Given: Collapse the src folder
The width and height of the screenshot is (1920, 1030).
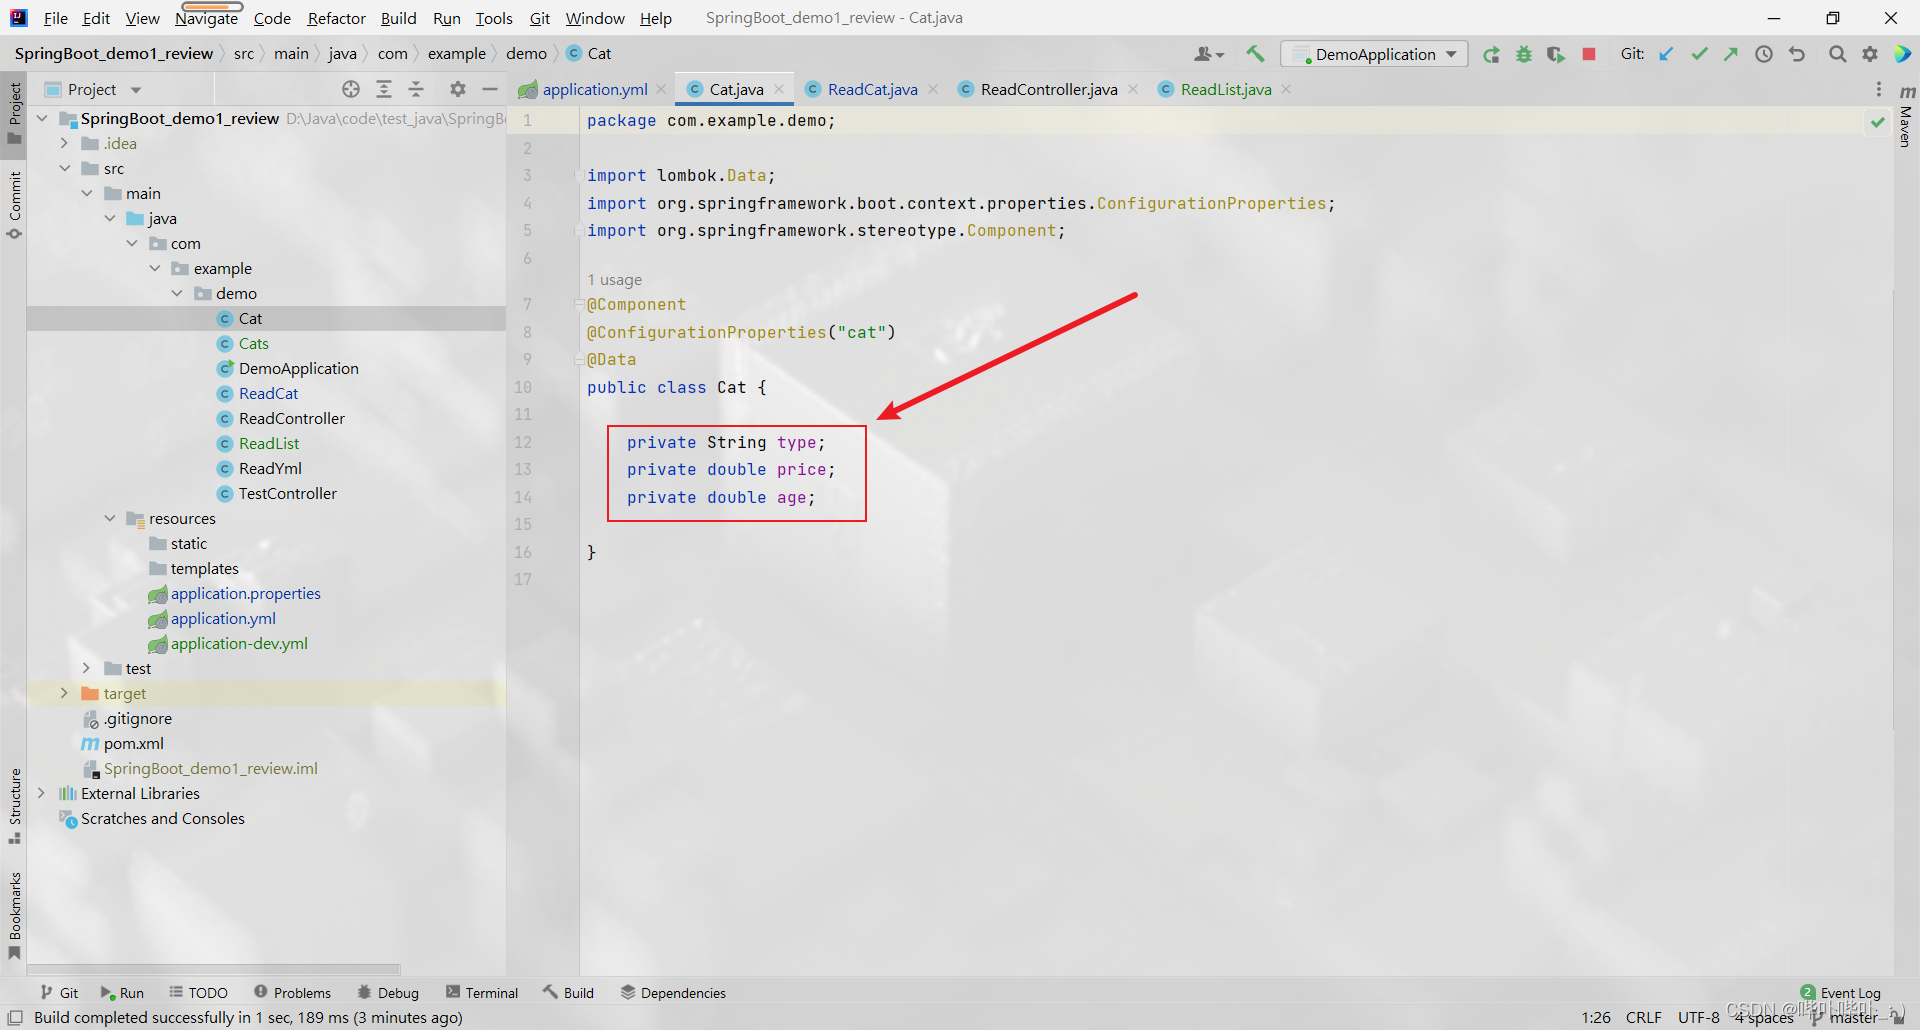Looking at the screenshot, I should pos(64,168).
